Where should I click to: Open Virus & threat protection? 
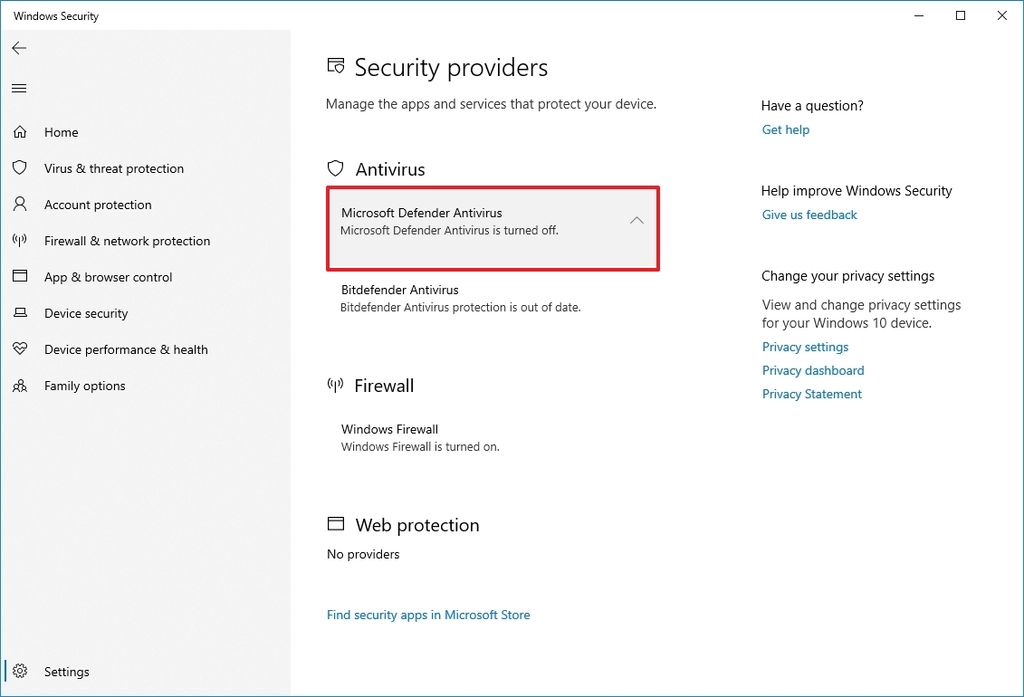114,168
